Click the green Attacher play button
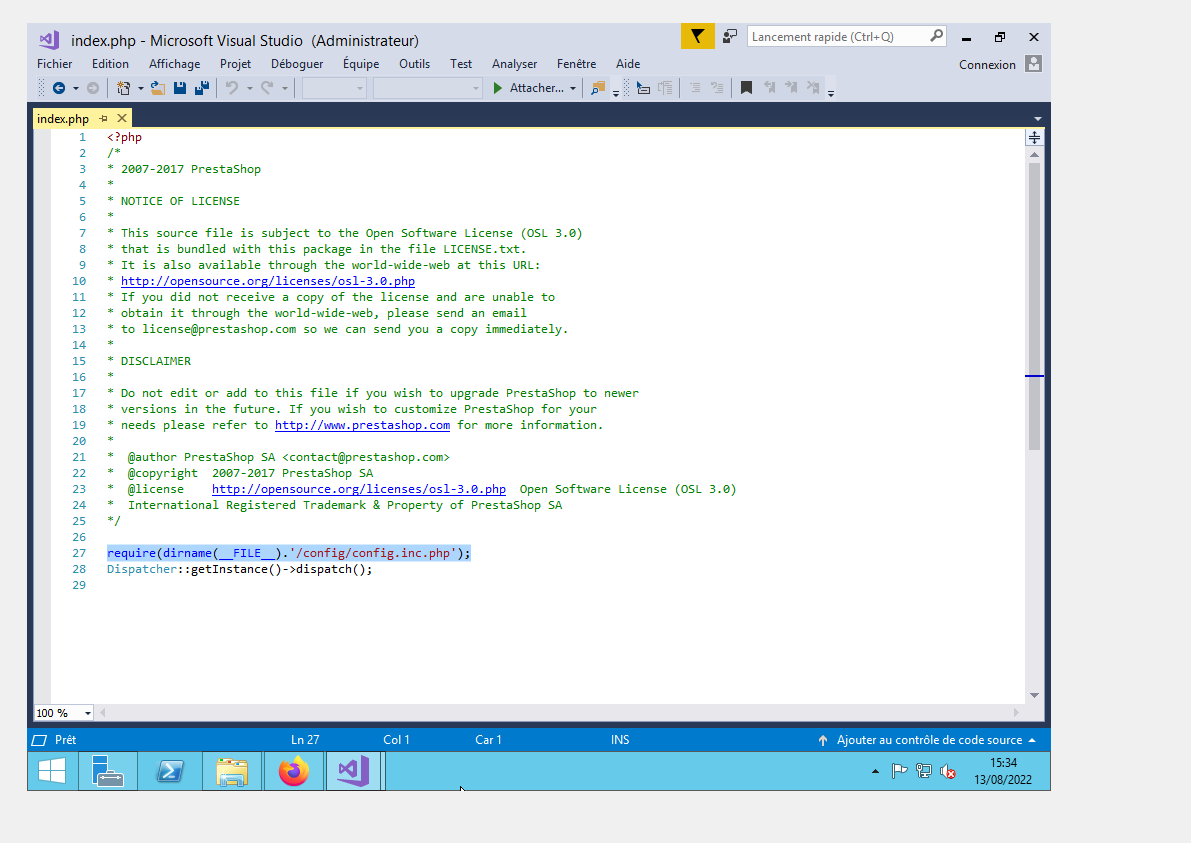 tap(498, 88)
